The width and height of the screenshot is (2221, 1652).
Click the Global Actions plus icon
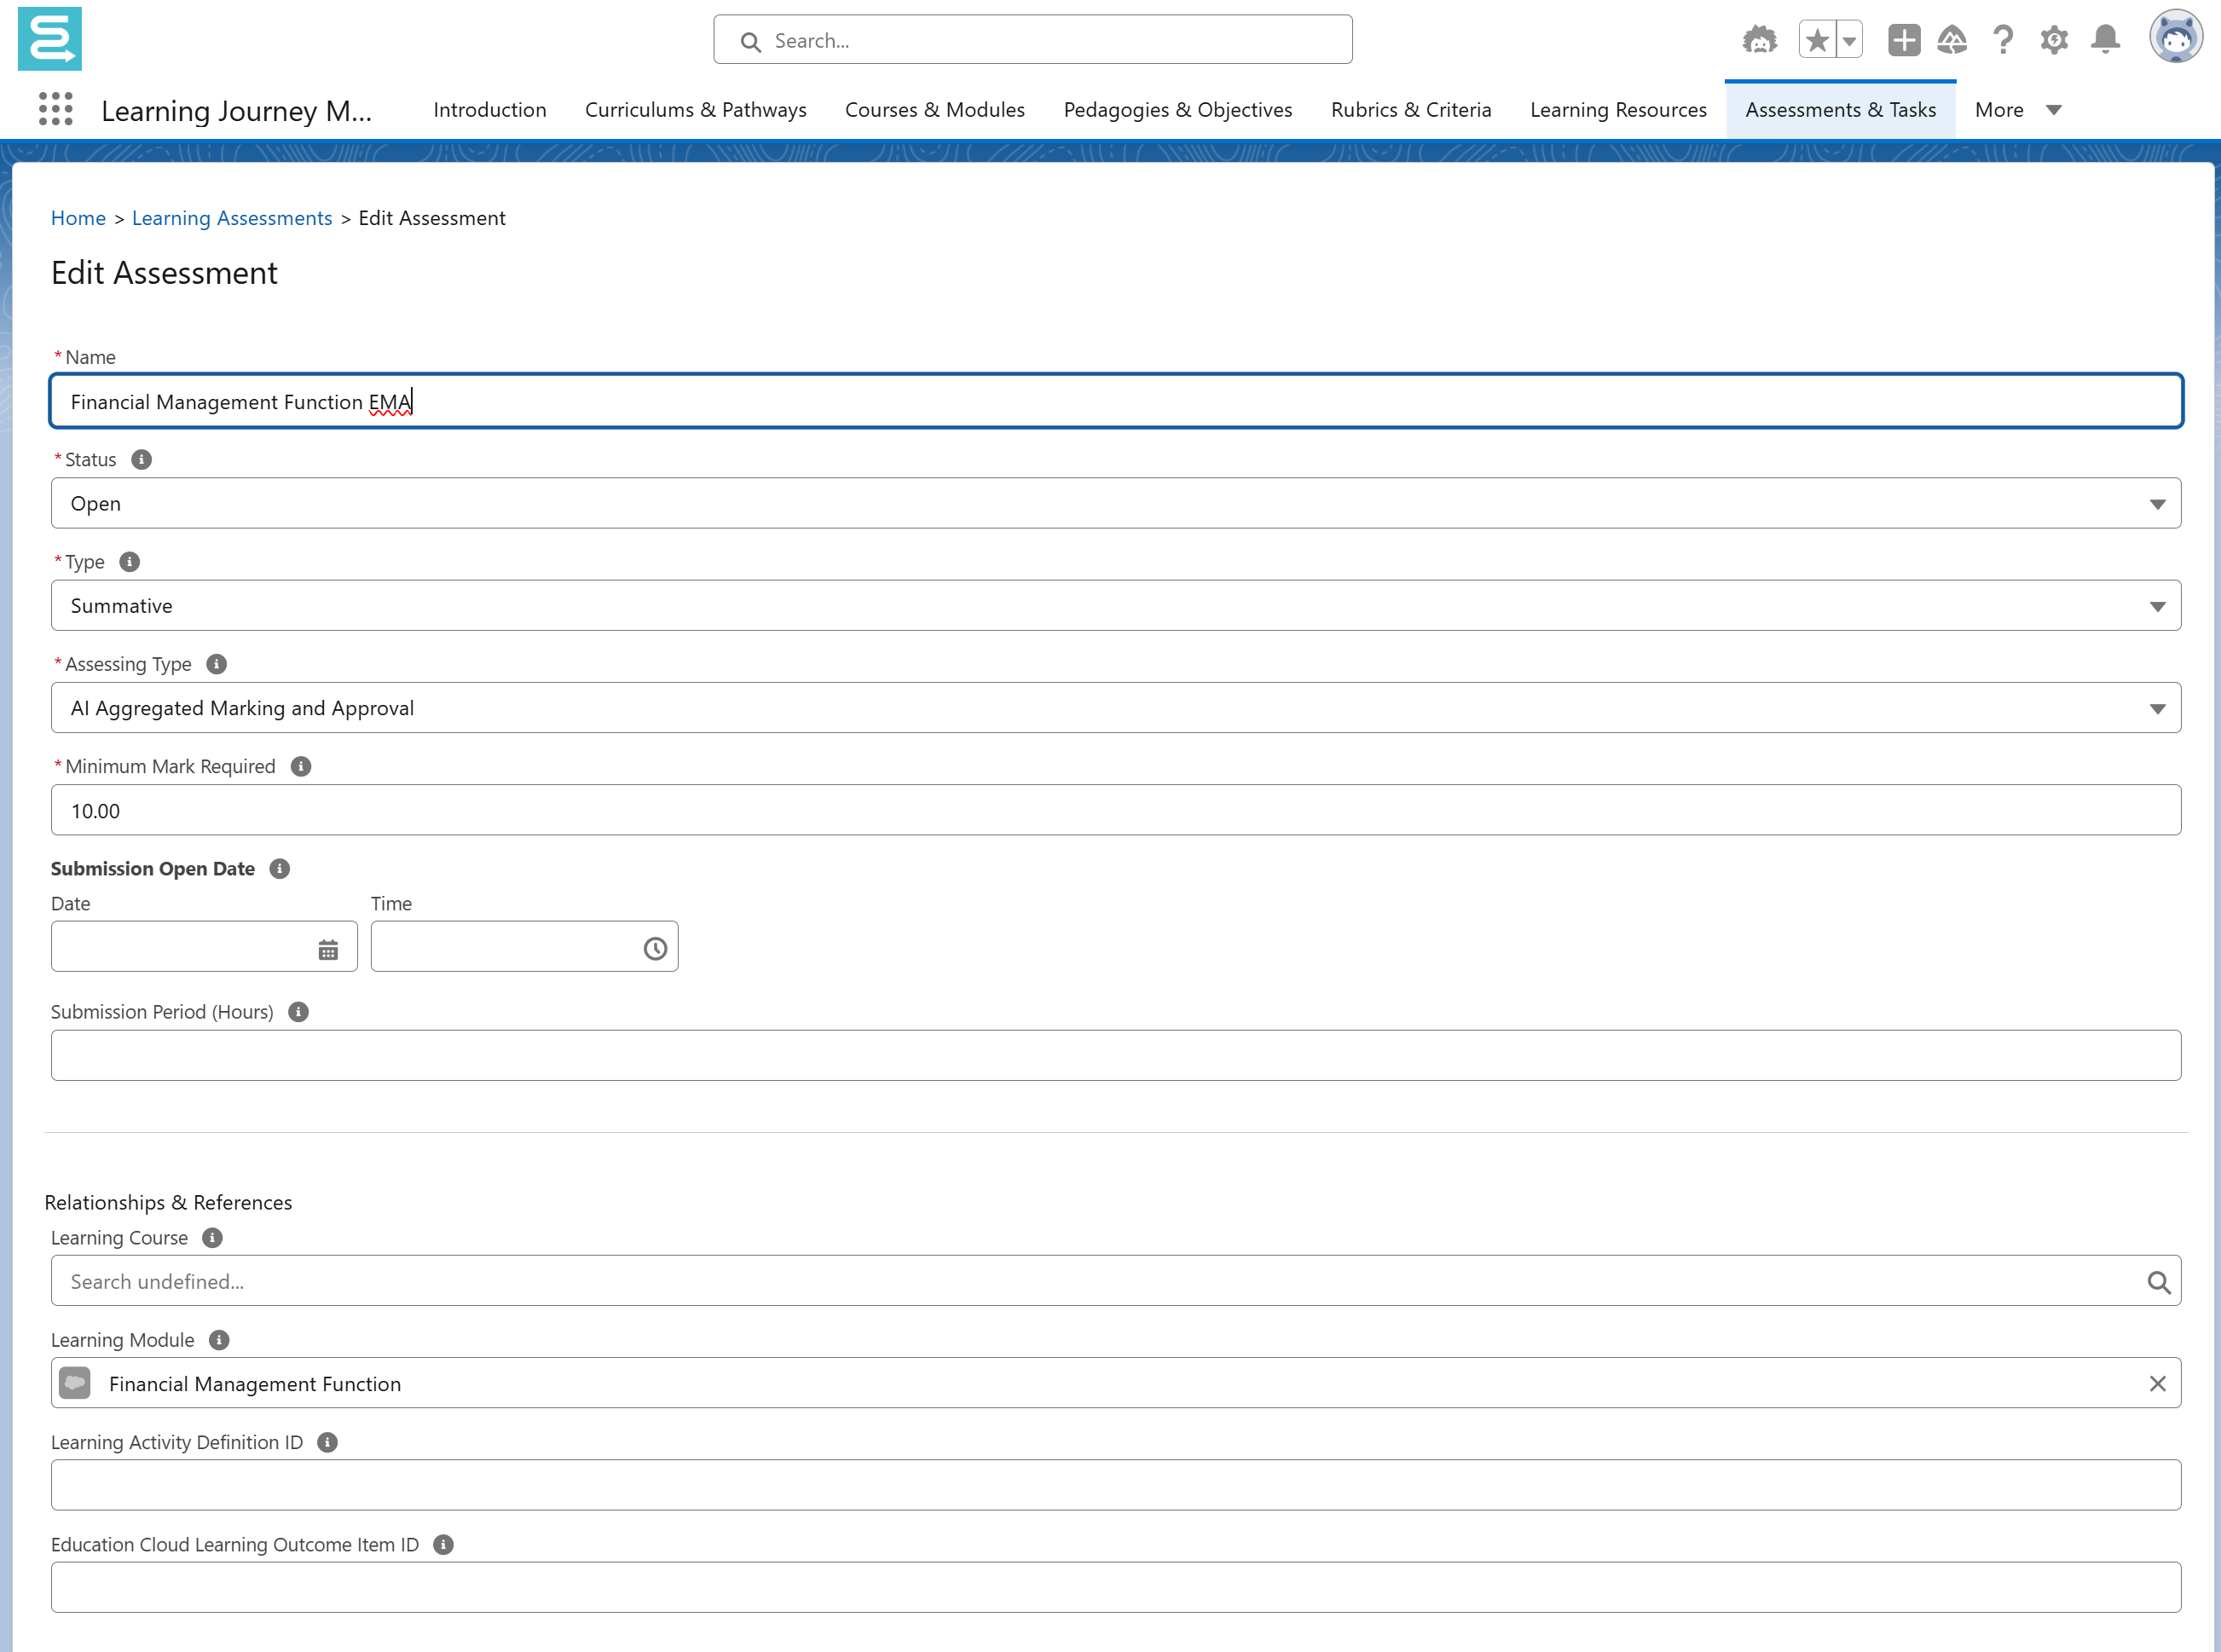click(x=1903, y=40)
